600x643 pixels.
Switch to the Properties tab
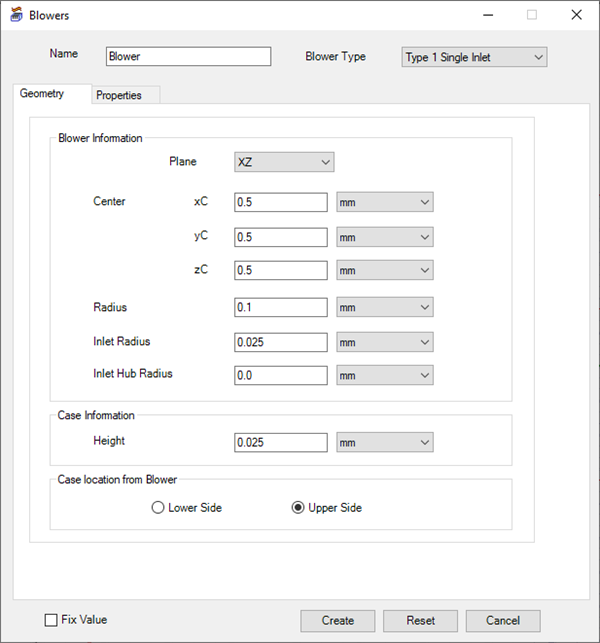(119, 96)
